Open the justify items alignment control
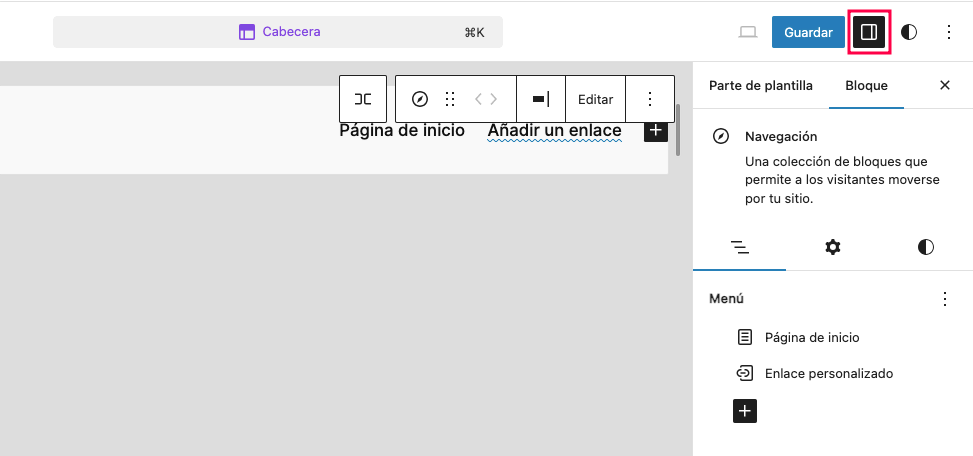Image resolution: width=973 pixels, height=456 pixels. [x=541, y=99]
